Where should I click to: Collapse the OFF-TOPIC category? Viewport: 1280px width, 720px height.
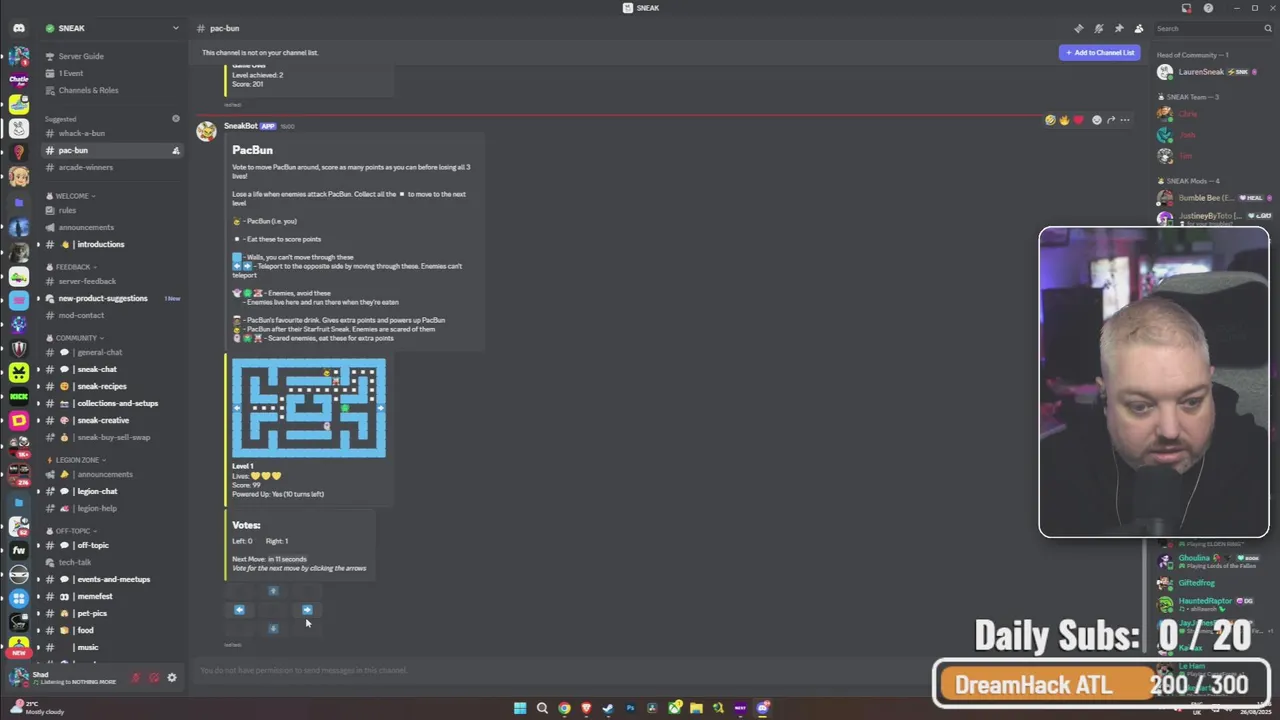click(x=72, y=531)
